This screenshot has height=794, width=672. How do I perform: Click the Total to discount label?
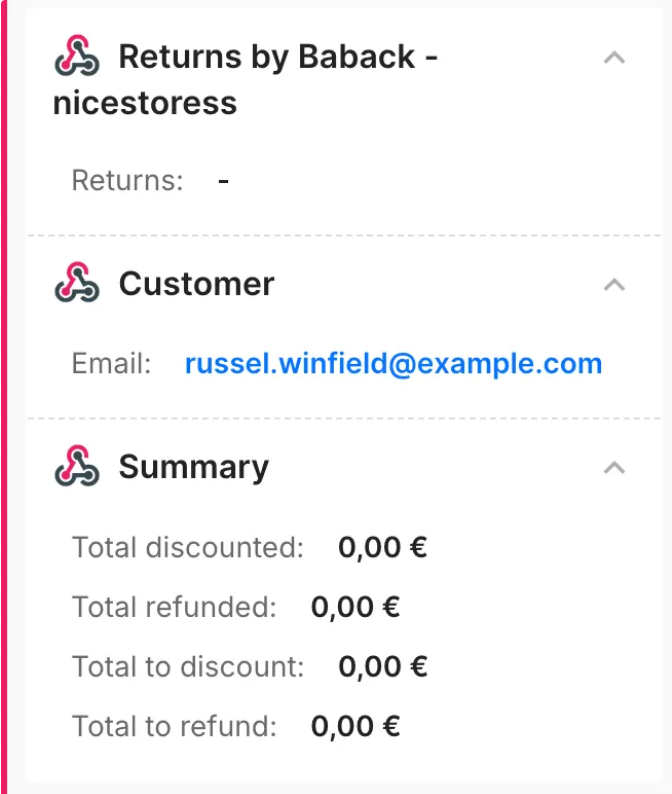click(x=188, y=667)
